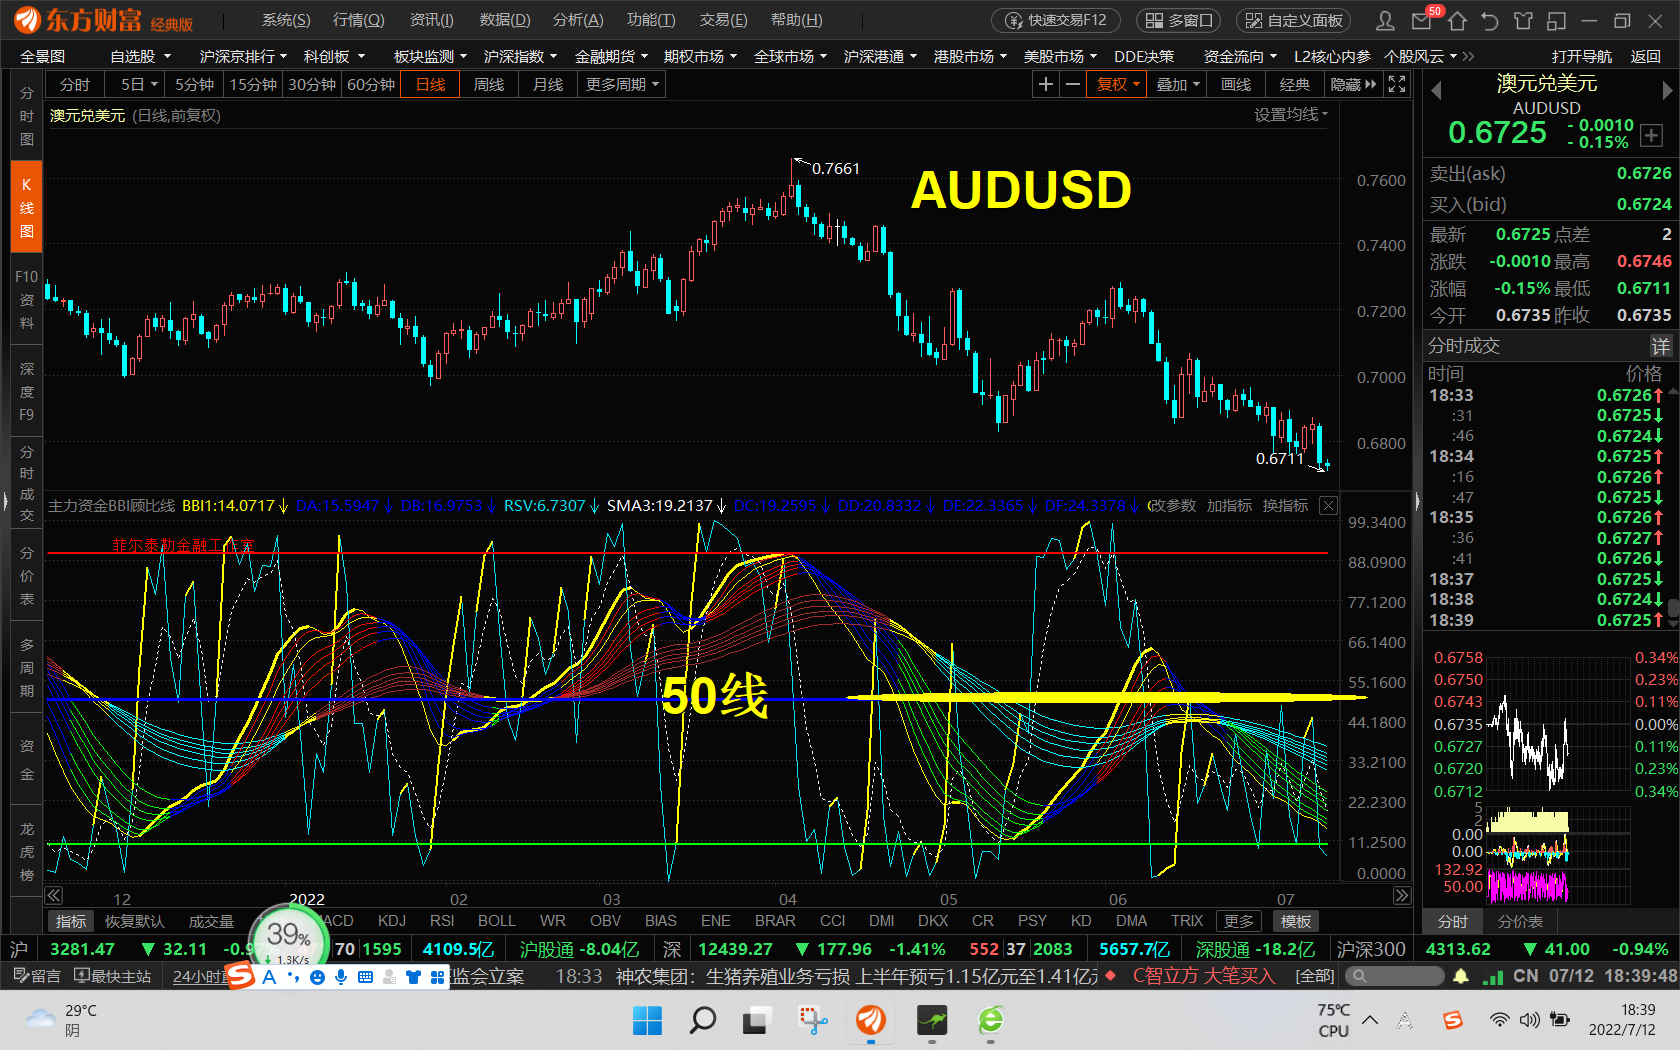Open the 交易(E) menu
This screenshot has width=1680, height=1050.
coord(724,19)
